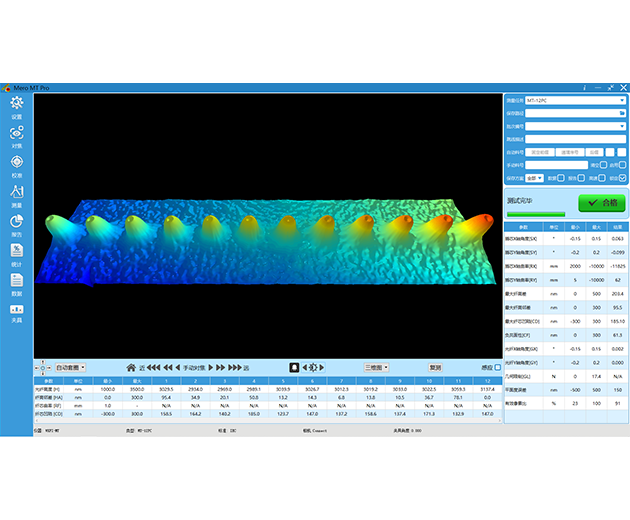Image resolution: width=630 pixels, height=520 pixels.
Task: Click the 复测 retest button
Action: coord(436,368)
